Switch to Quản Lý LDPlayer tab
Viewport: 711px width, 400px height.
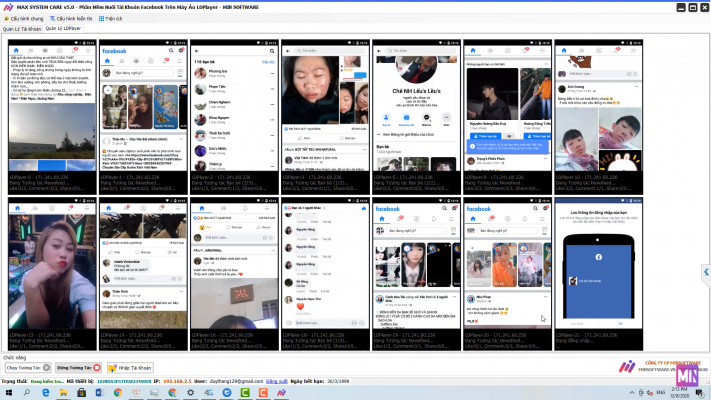pos(64,30)
